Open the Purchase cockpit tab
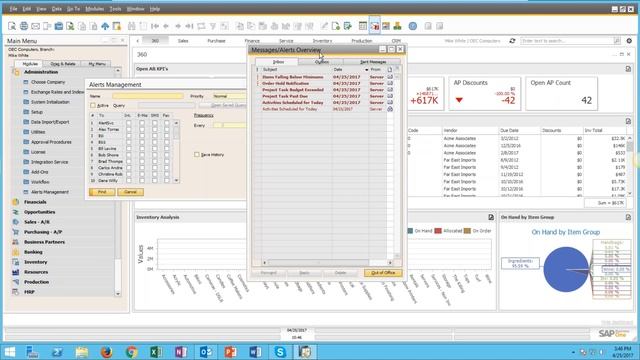This screenshot has width=640, height=360. coord(216,41)
